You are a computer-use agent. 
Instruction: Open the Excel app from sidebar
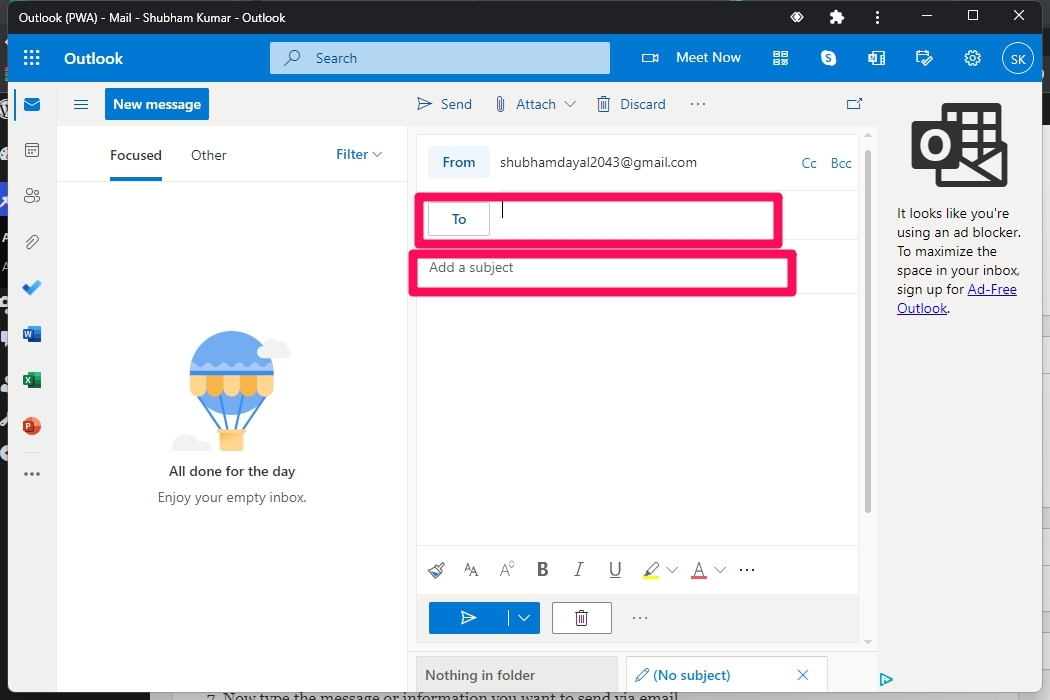click(32, 380)
